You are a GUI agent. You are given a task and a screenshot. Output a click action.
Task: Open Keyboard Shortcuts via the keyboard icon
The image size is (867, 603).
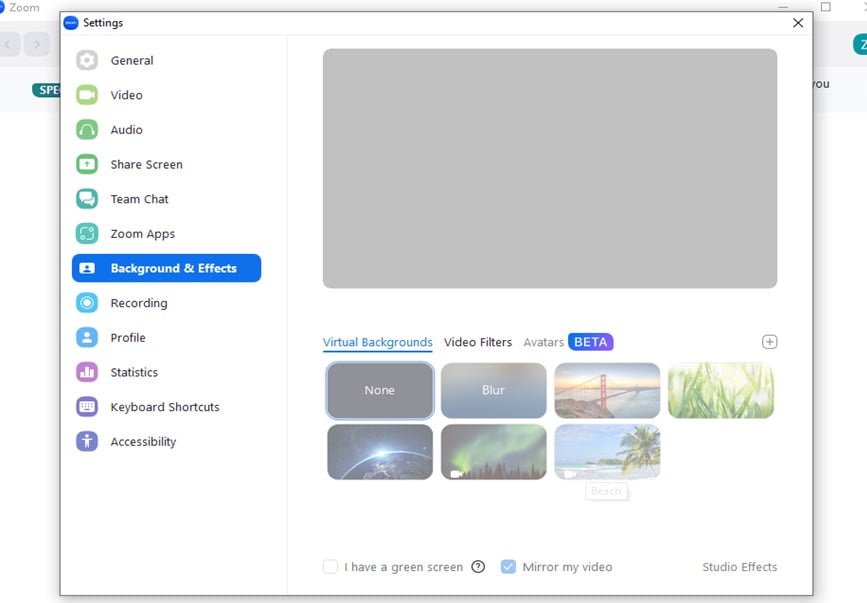click(x=87, y=407)
